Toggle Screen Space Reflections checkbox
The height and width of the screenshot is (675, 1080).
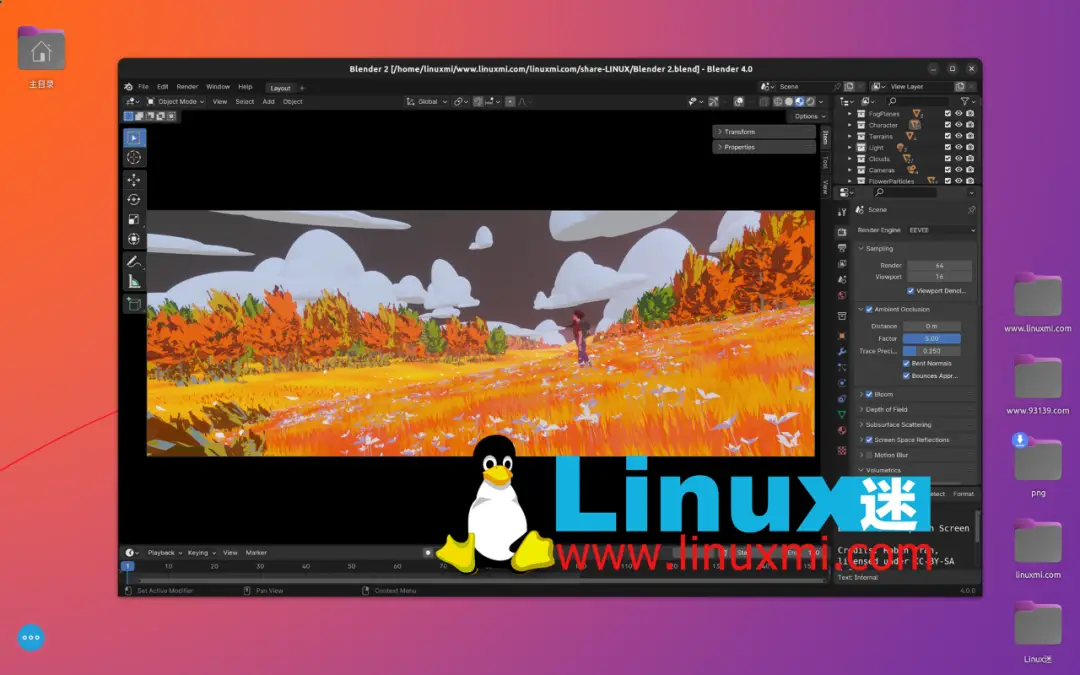pos(869,440)
